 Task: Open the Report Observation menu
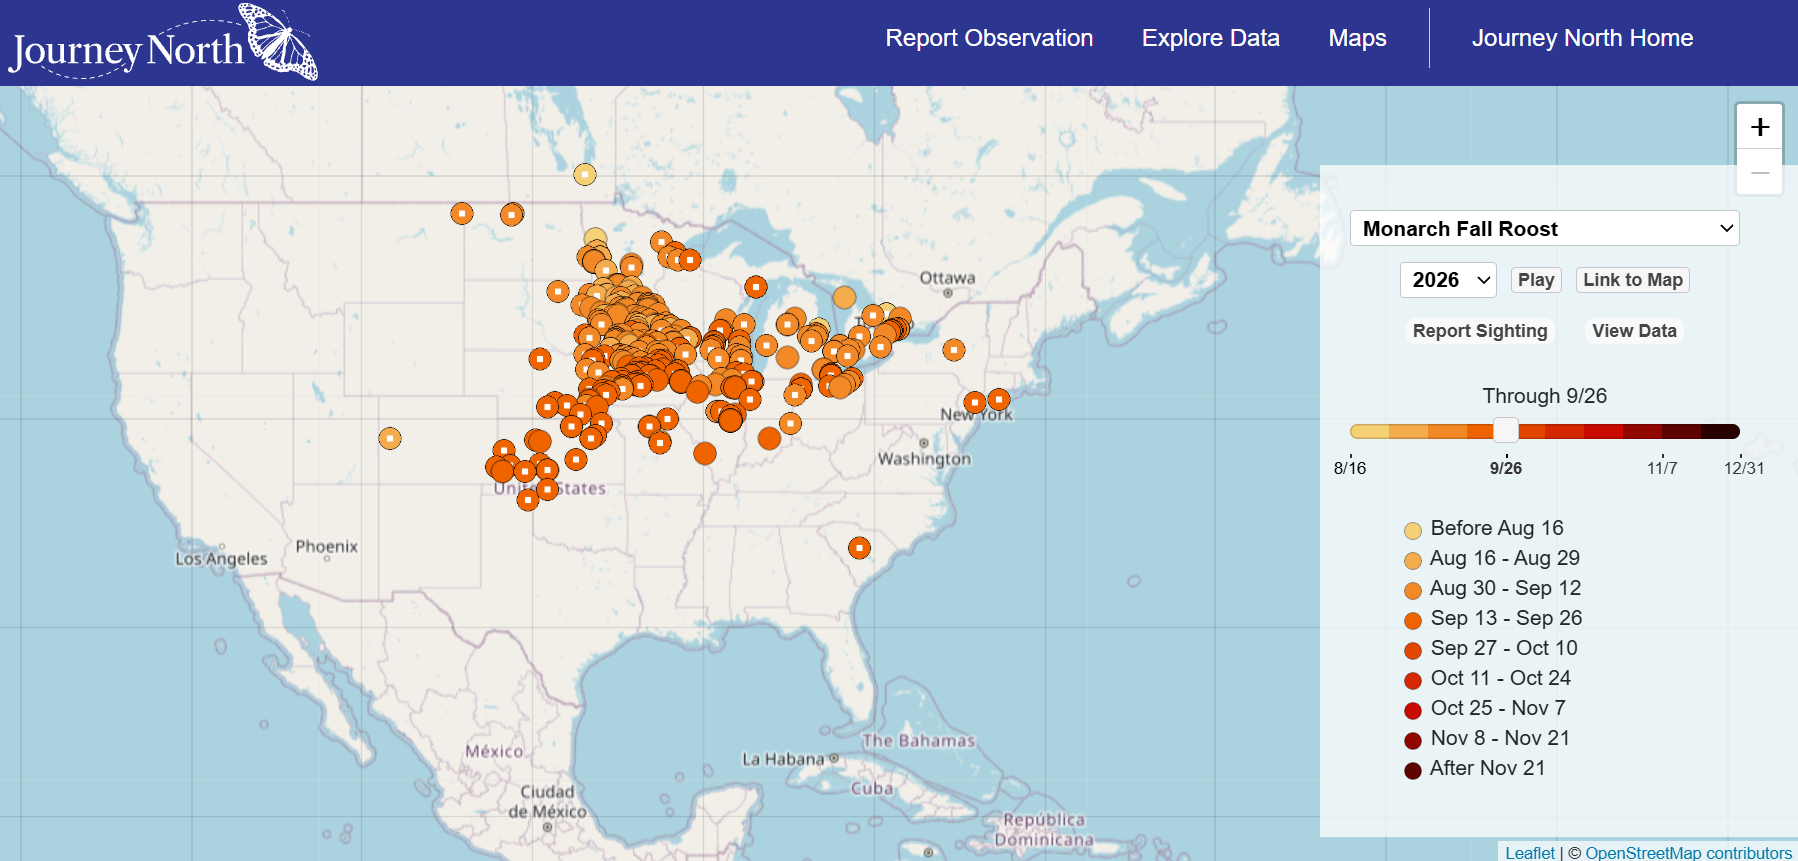[x=989, y=38]
